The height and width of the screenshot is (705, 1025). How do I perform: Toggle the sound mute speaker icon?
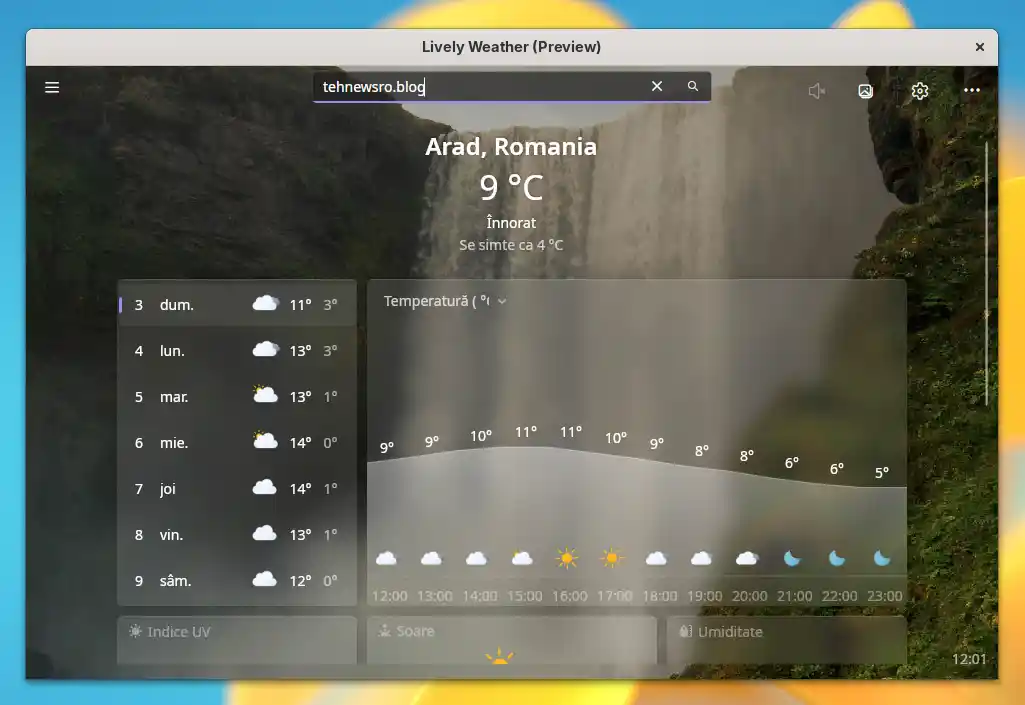[x=817, y=91]
